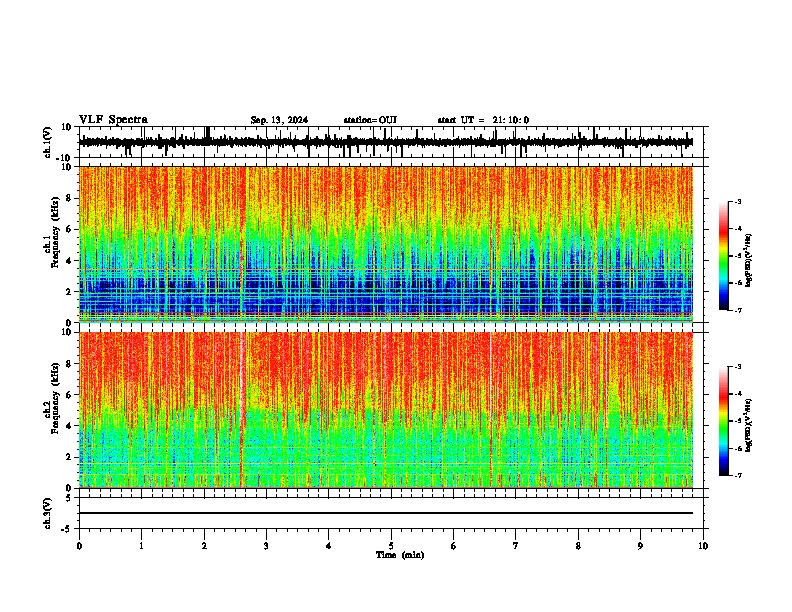Click the 'Time (min)' axis label
This screenshot has height=612, width=792.
400,555
